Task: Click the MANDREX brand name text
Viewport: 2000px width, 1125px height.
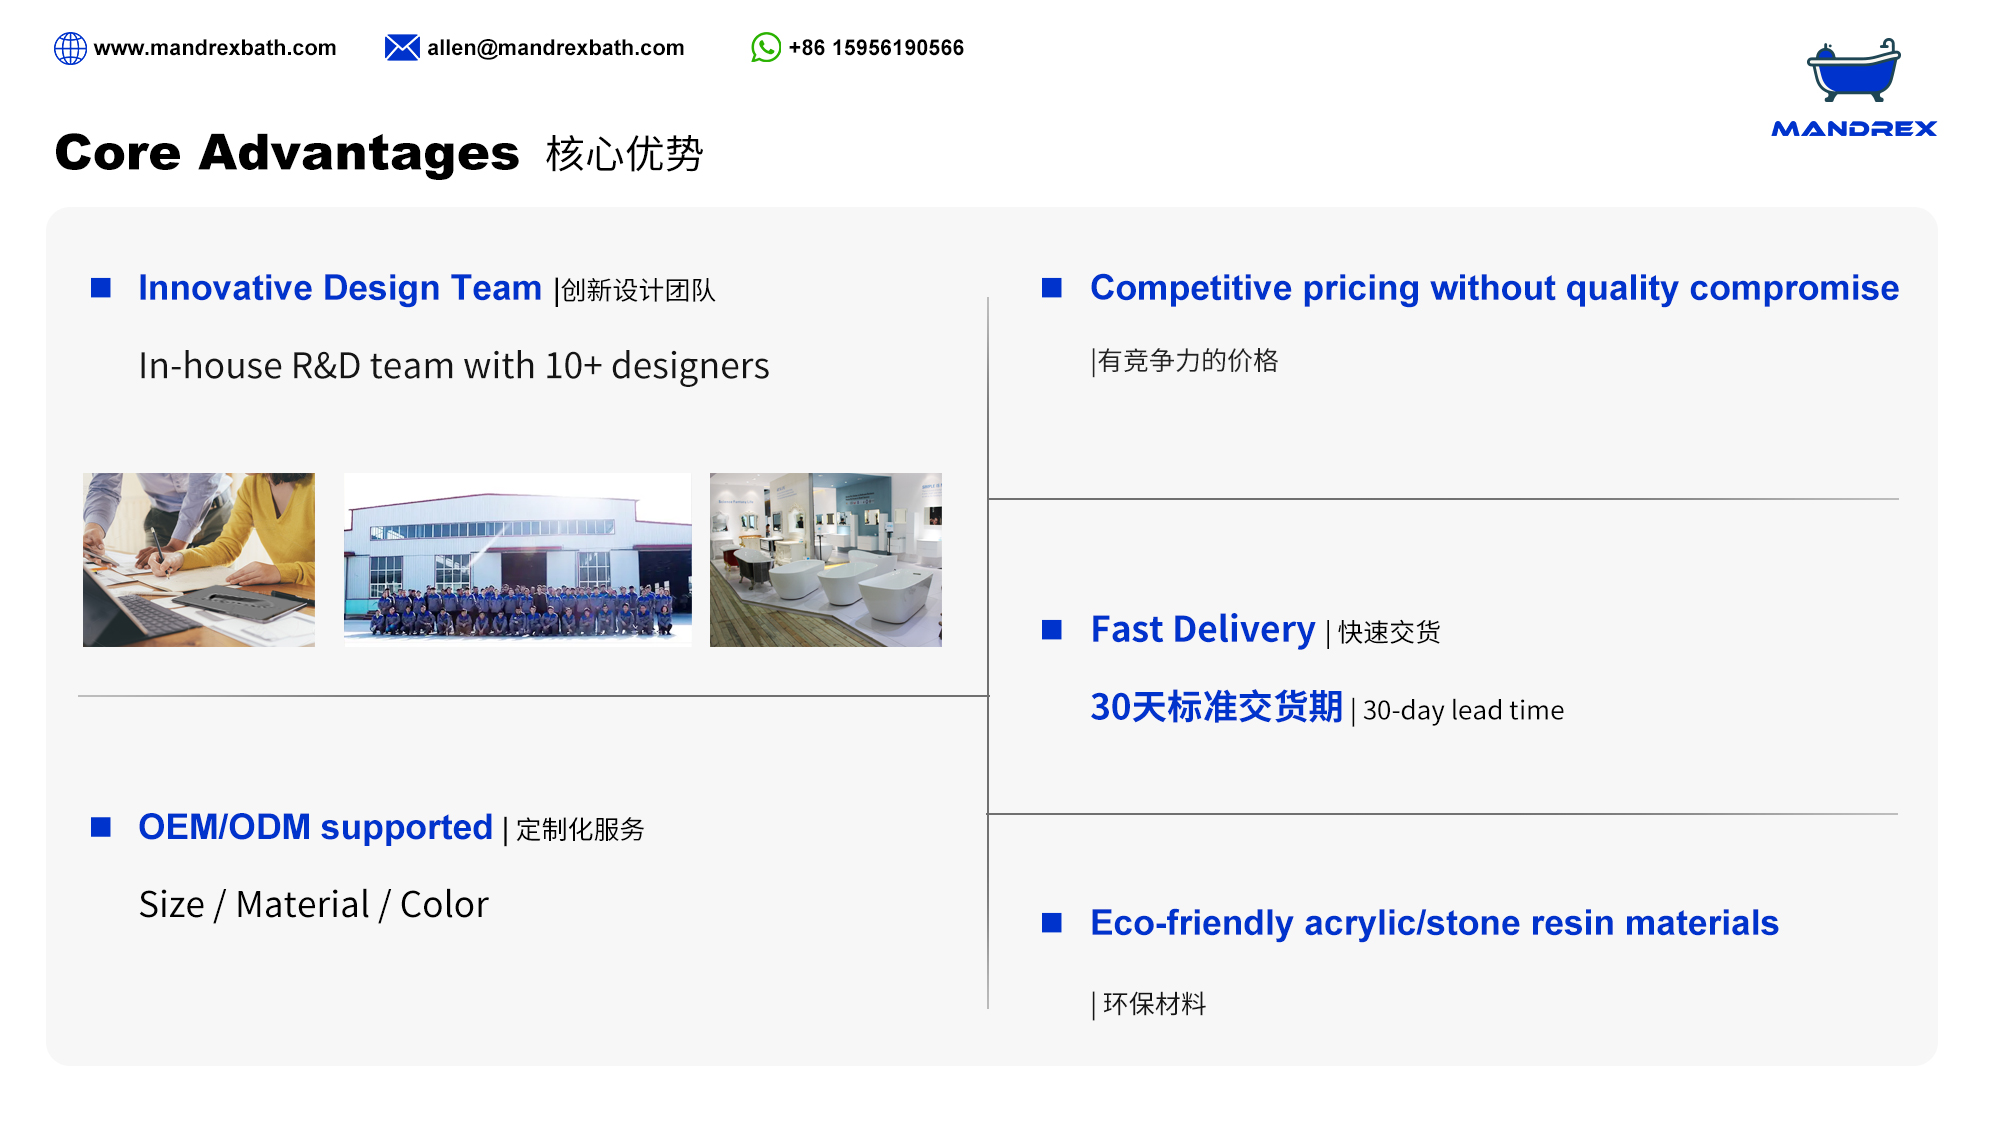Action: tap(1854, 129)
